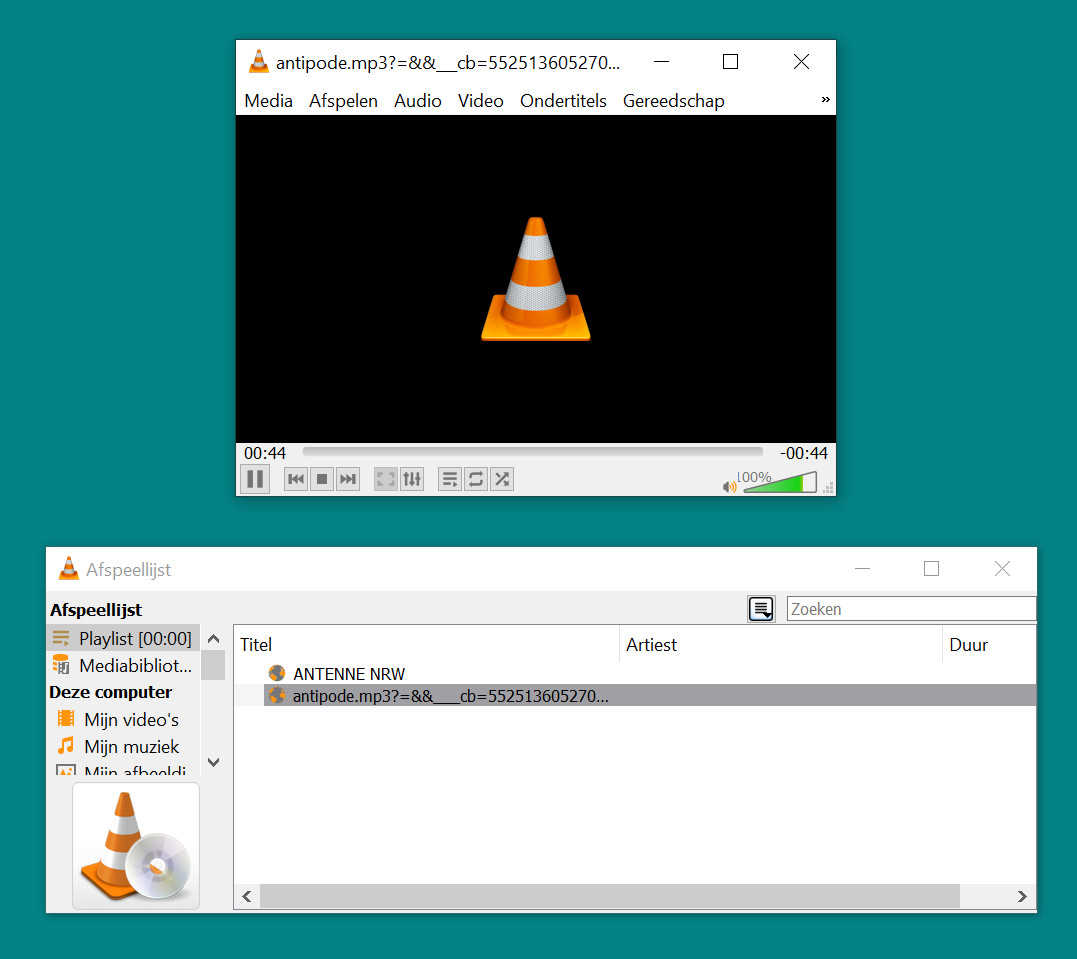Toggle fullscreen video mode
The image size is (1077, 959).
pos(386,479)
